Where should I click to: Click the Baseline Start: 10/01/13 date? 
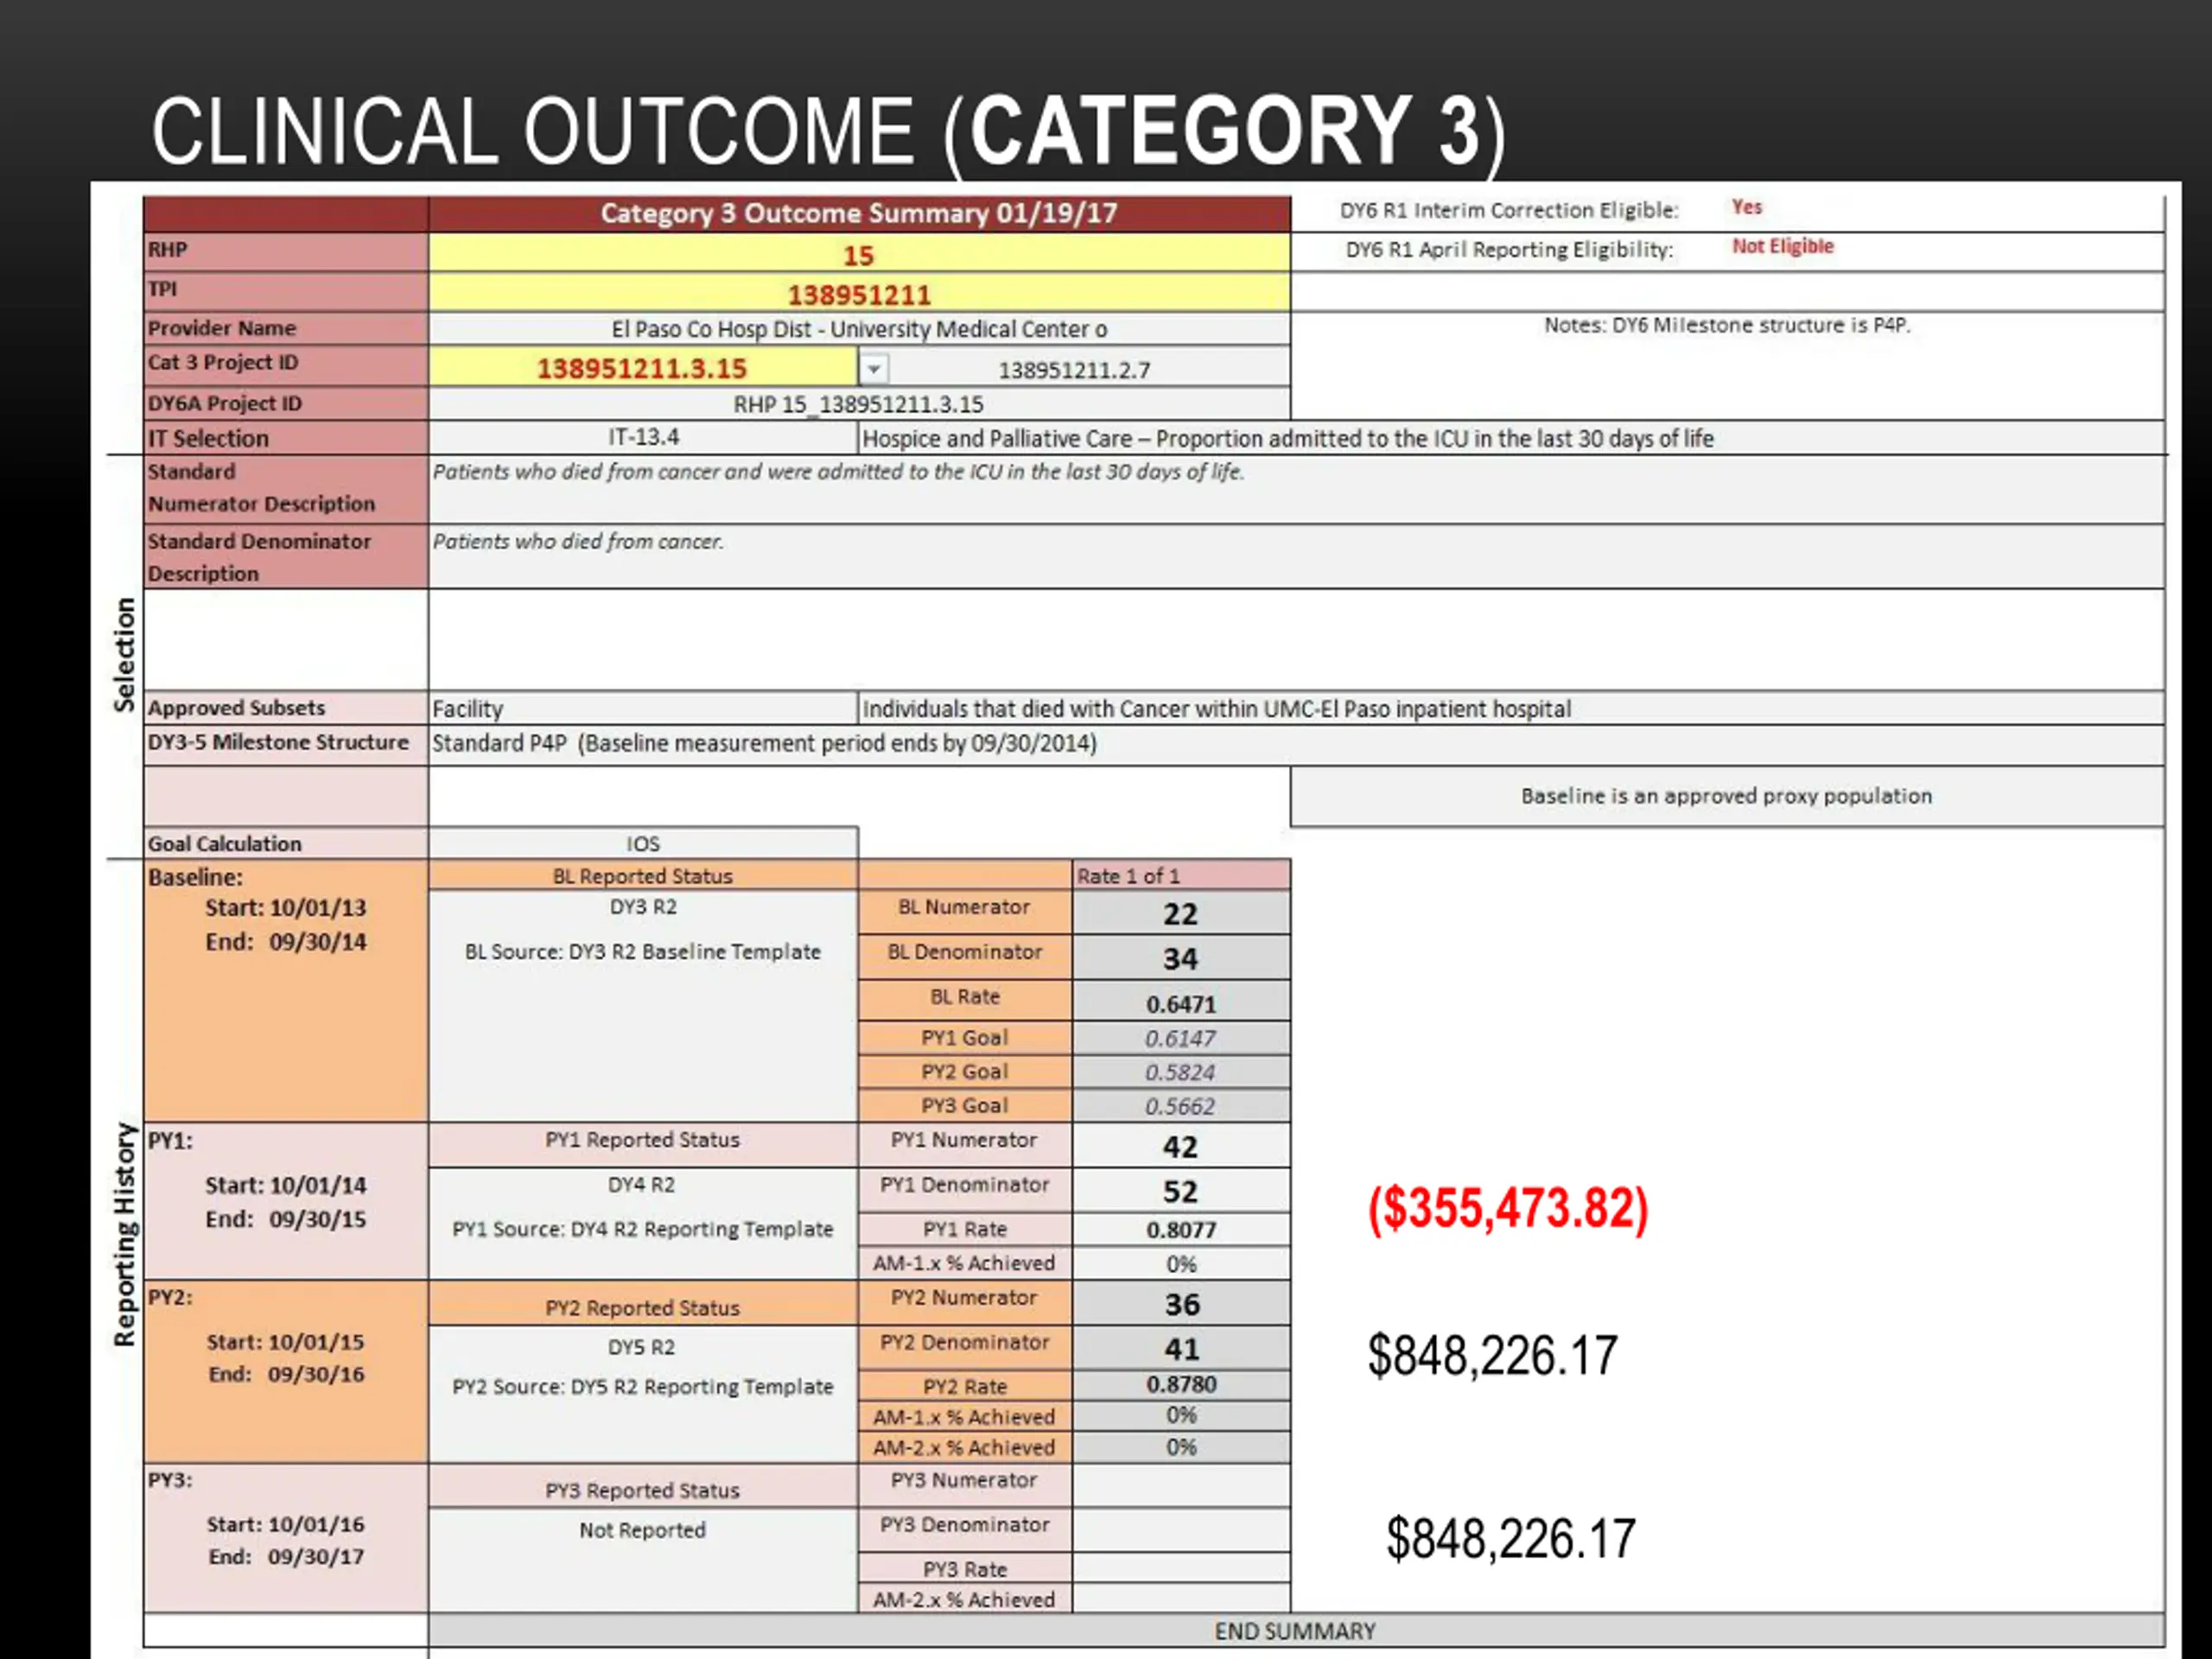[286, 908]
